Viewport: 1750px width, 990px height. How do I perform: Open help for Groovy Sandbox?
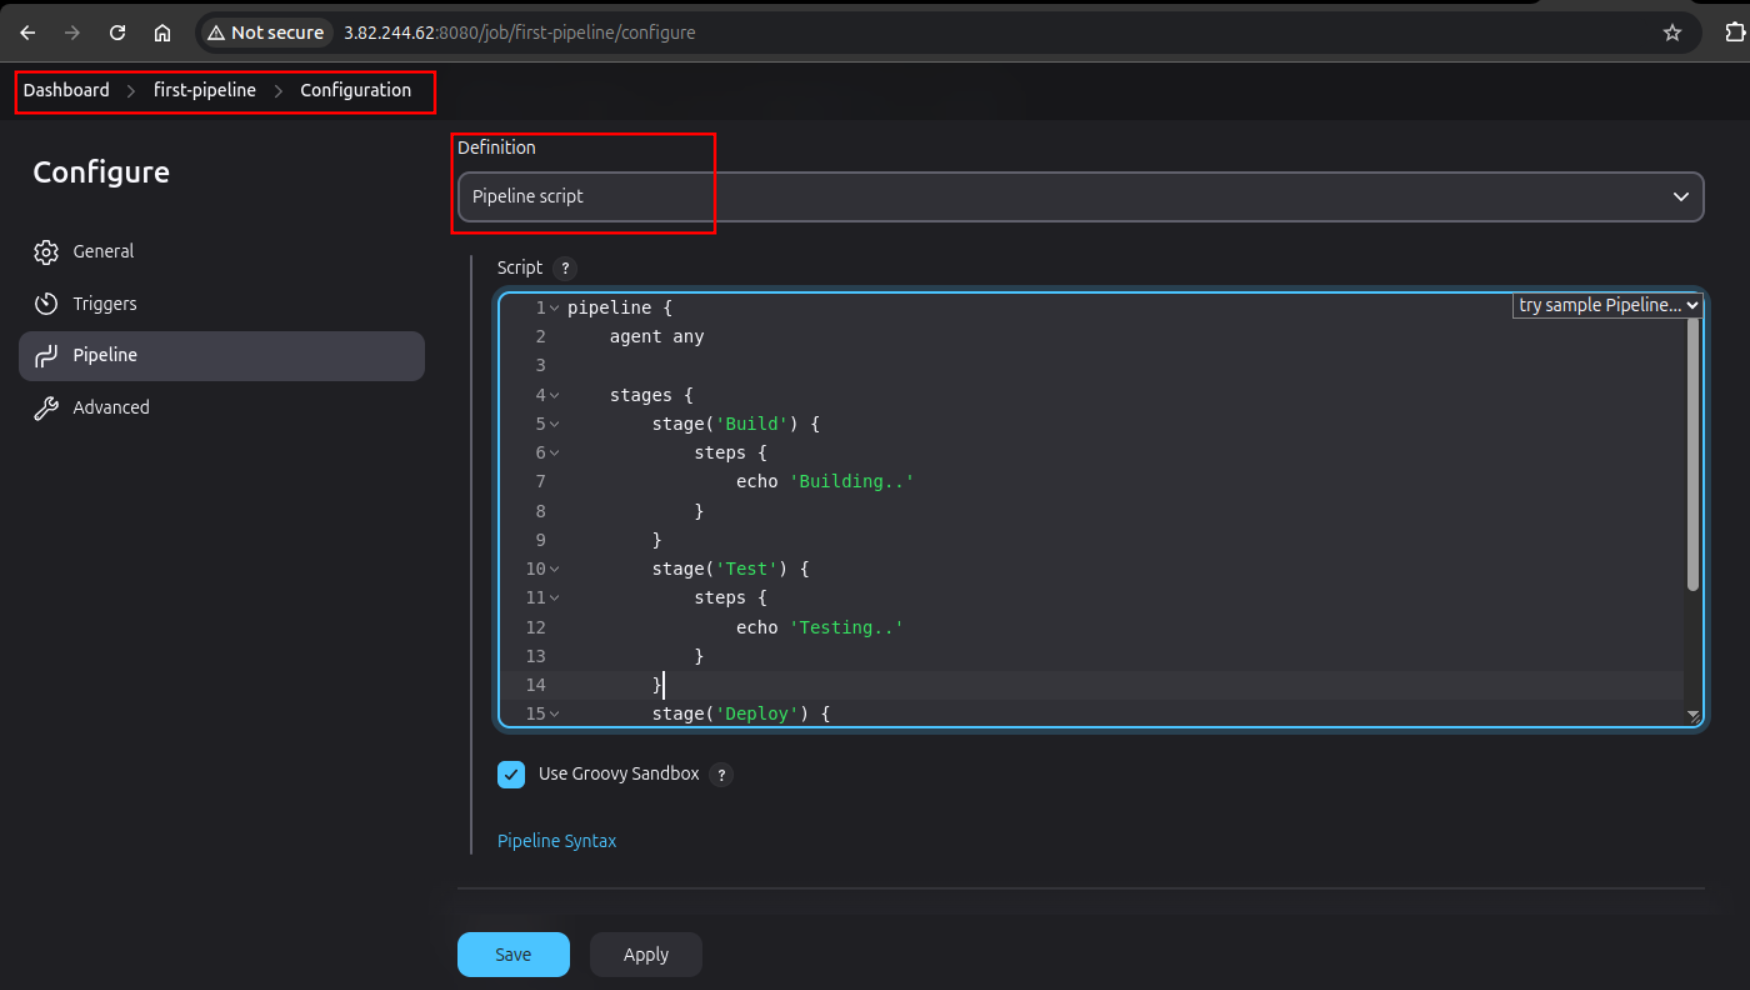coord(721,775)
